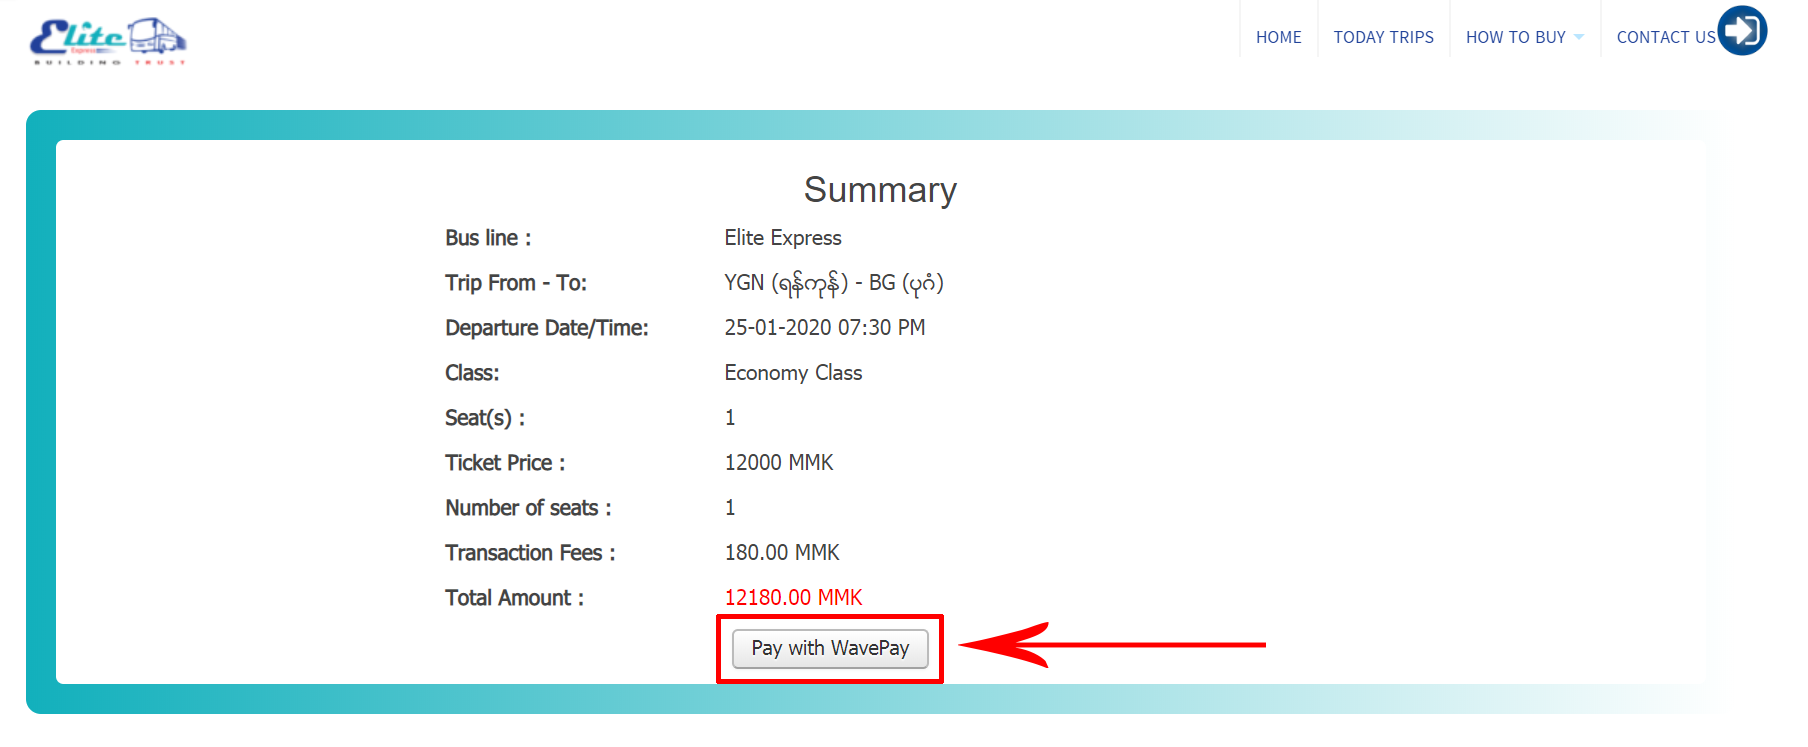The image size is (1808, 747).
Task: Click the blue login arrow icon
Action: click(x=1742, y=30)
